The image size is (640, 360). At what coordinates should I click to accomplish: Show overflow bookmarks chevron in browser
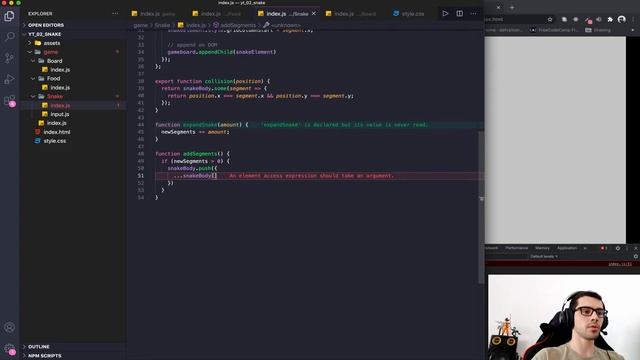coord(633,30)
